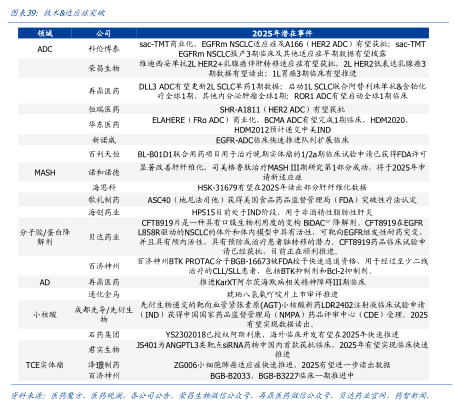Click the YS2302018已授权阿斯利康 event cell
Screen dimensions: 454x401
[x=282, y=334]
